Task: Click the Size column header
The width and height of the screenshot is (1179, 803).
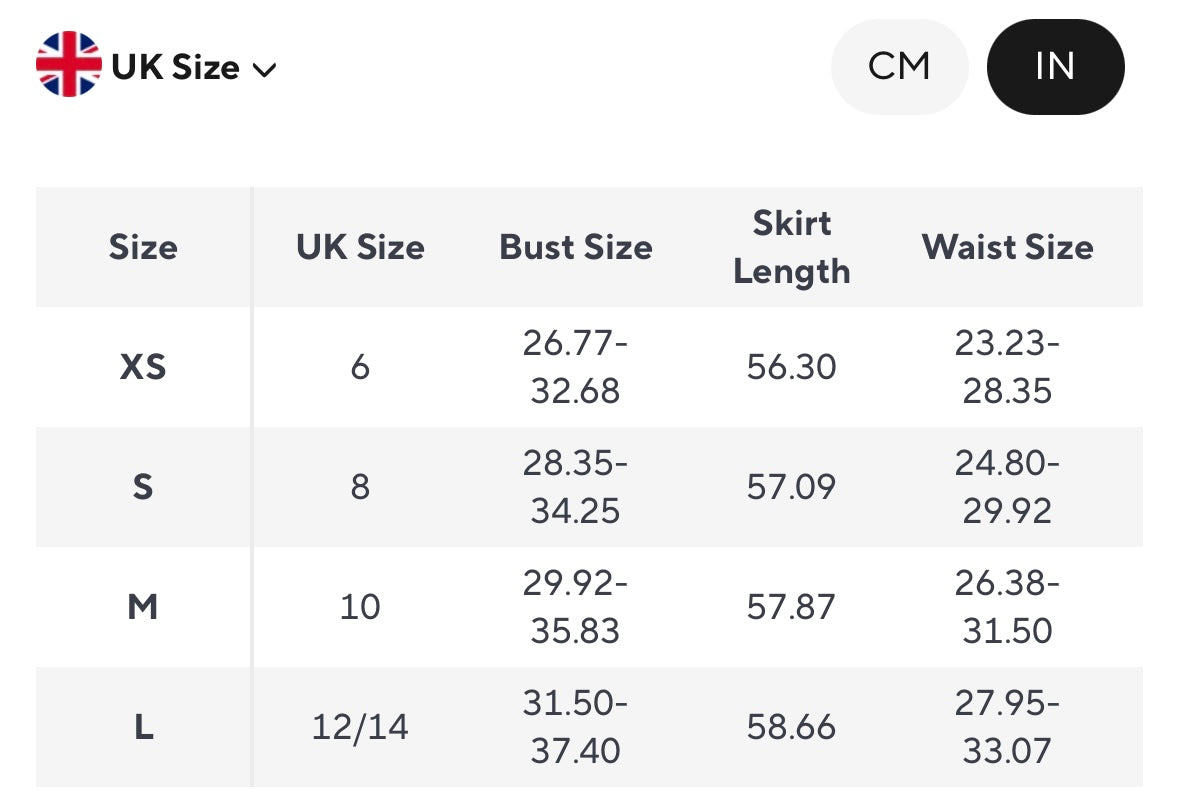Action: tap(143, 247)
